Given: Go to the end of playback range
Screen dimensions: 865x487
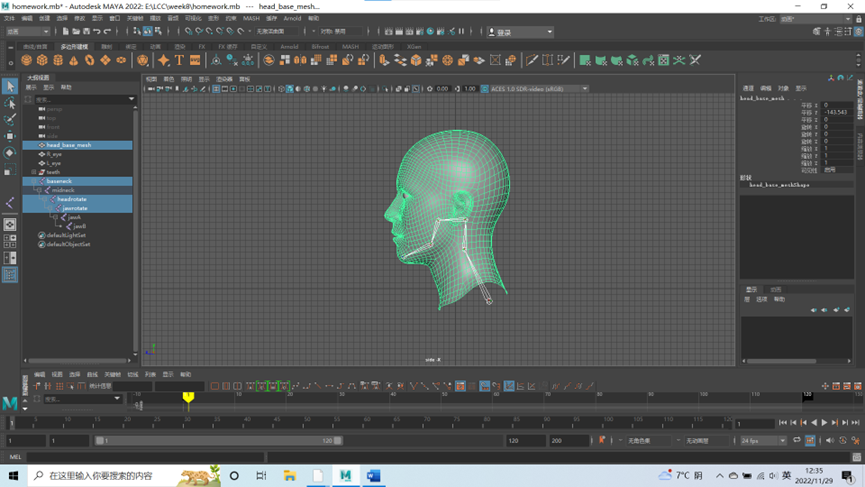Looking at the screenshot, I should coord(856,423).
